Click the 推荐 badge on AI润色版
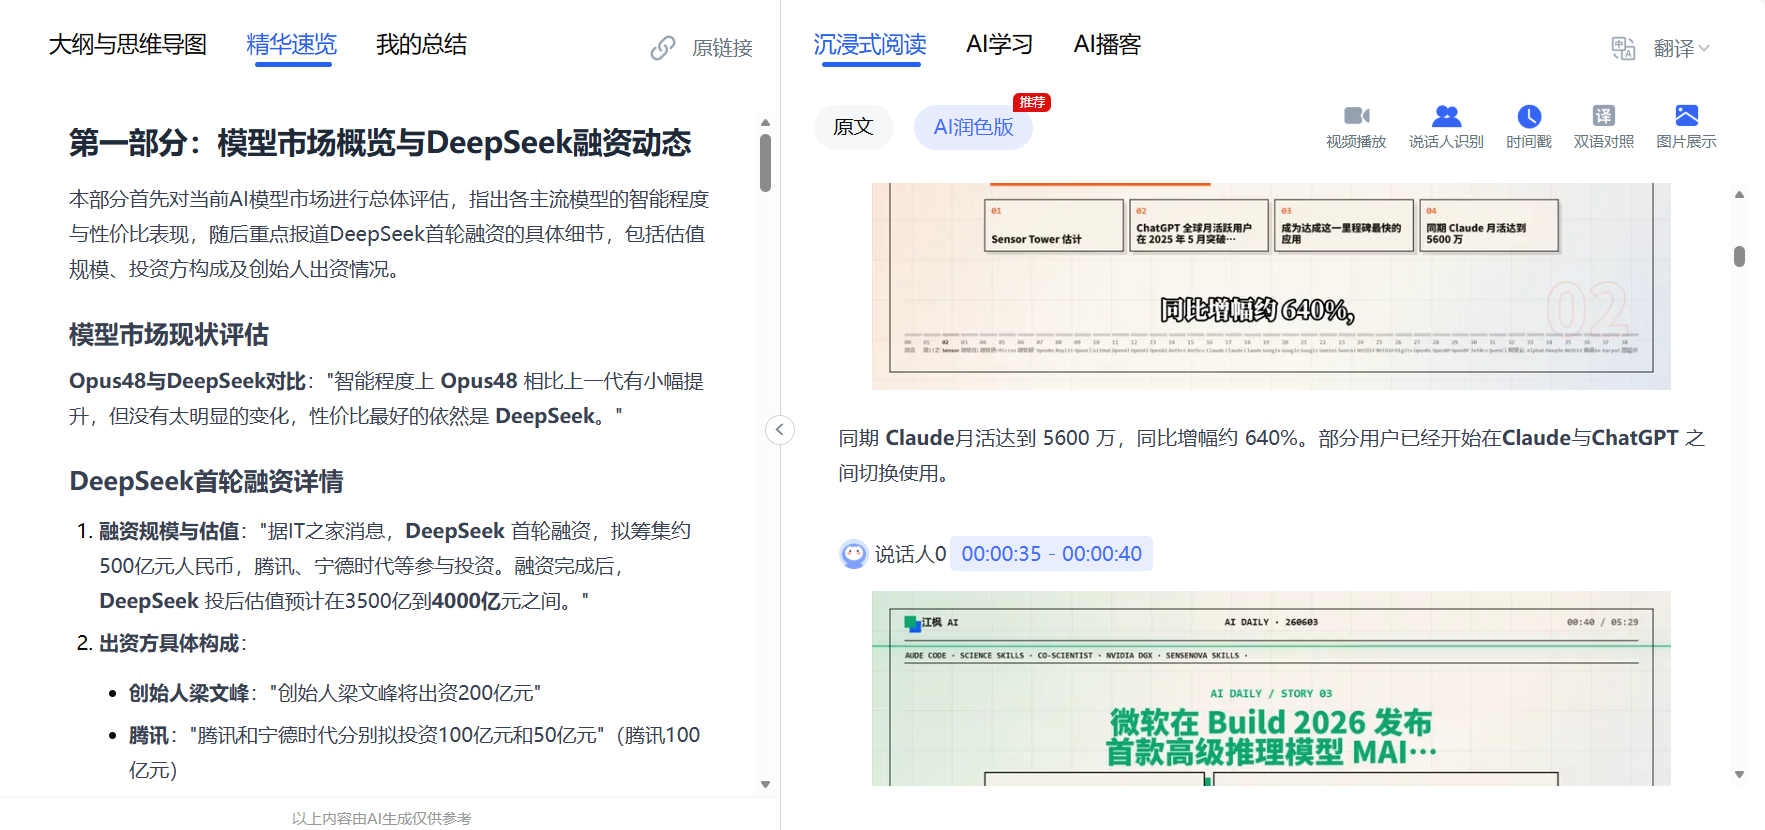Viewport: 1765px width, 830px height. click(1032, 102)
